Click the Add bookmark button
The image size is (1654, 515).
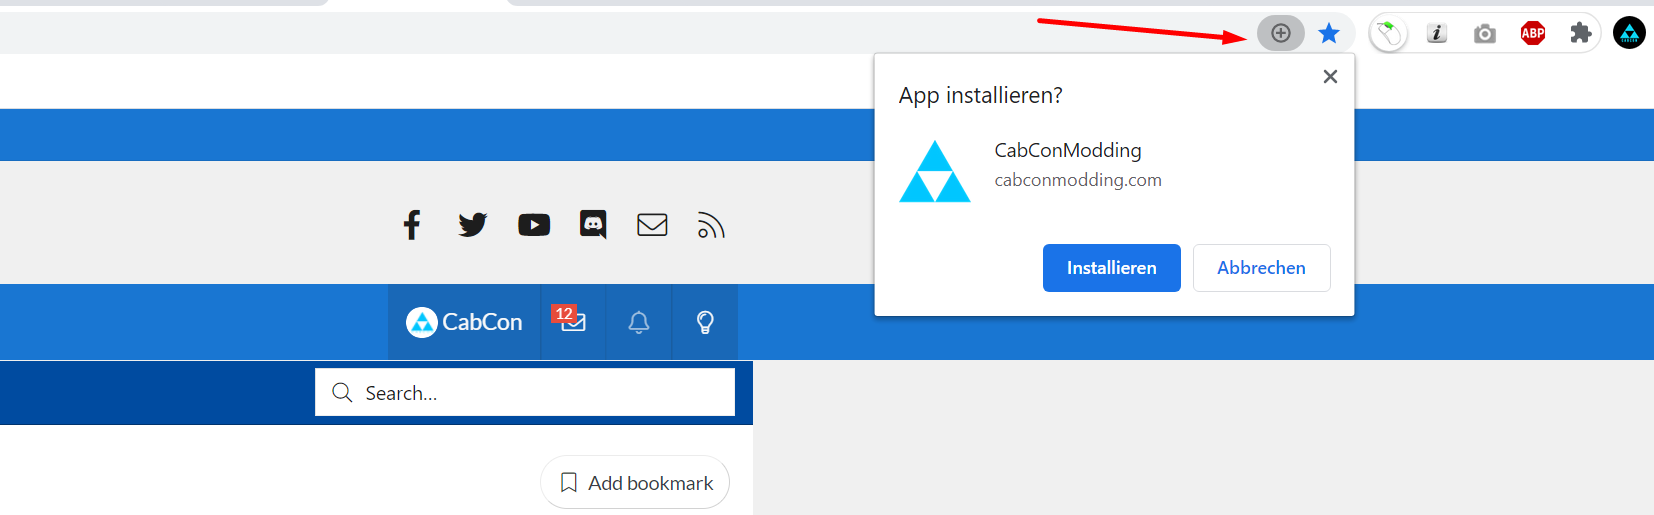click(635, 483)
